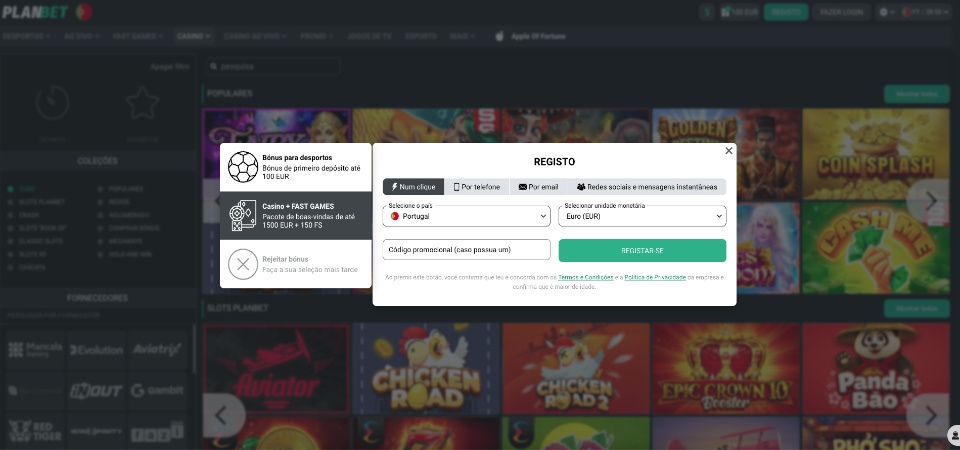Open the Política de Privacidade link
This screenshot has width=960, height=450.
(x=655, y=277)
